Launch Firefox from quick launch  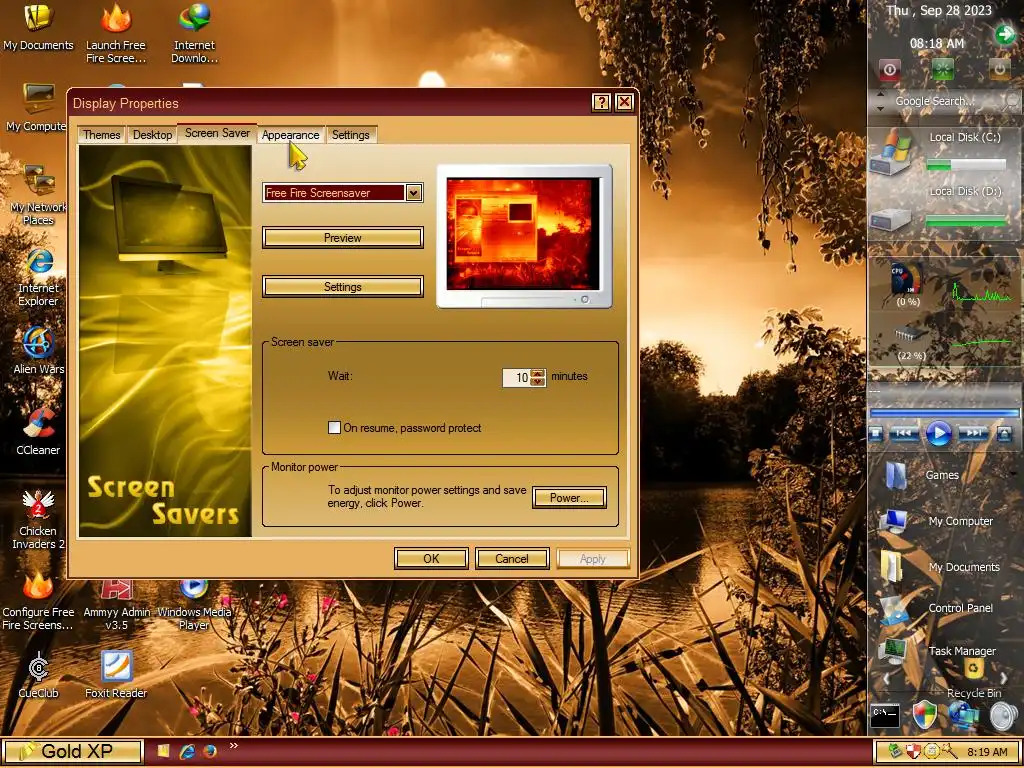click(x=210, y=752)
